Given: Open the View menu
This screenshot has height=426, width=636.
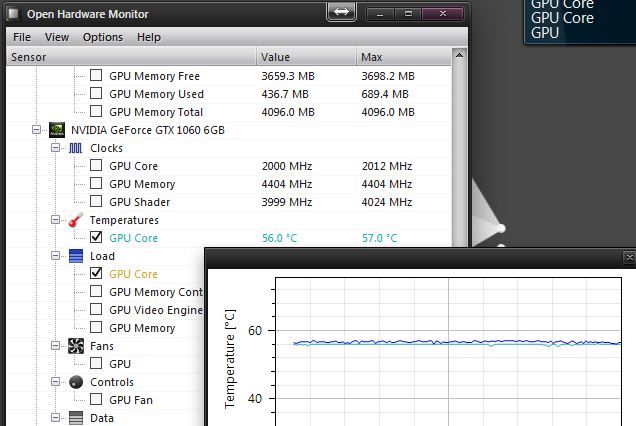Looking at the screenshot, I should 57,37.
